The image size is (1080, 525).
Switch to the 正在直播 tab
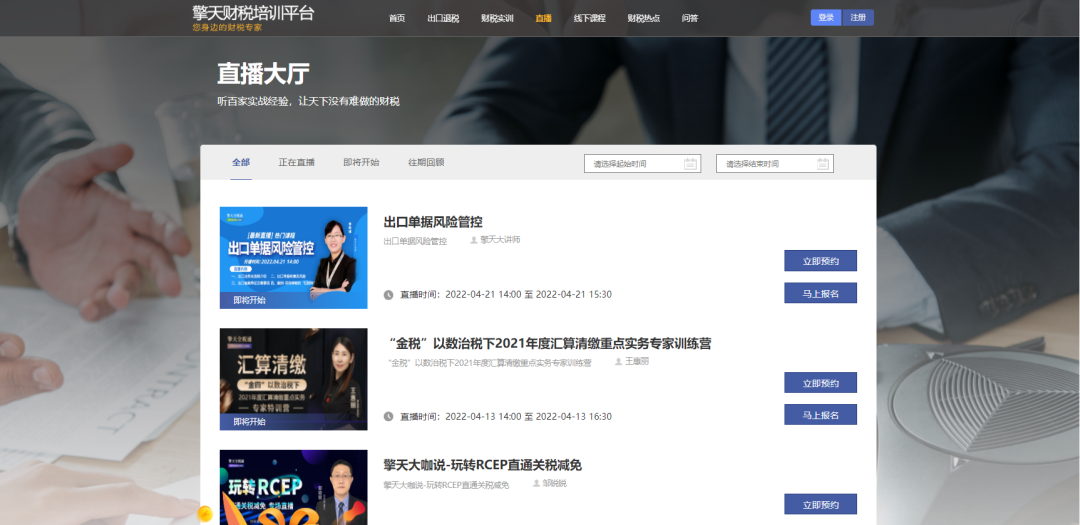click(x=297, y=163)
